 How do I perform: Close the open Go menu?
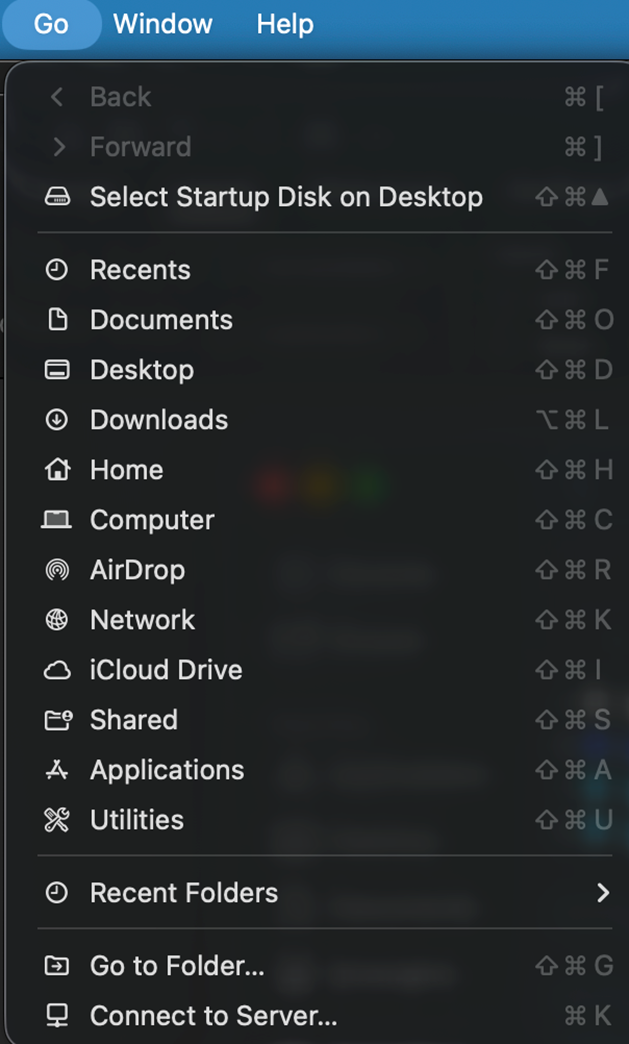point(51,24)
